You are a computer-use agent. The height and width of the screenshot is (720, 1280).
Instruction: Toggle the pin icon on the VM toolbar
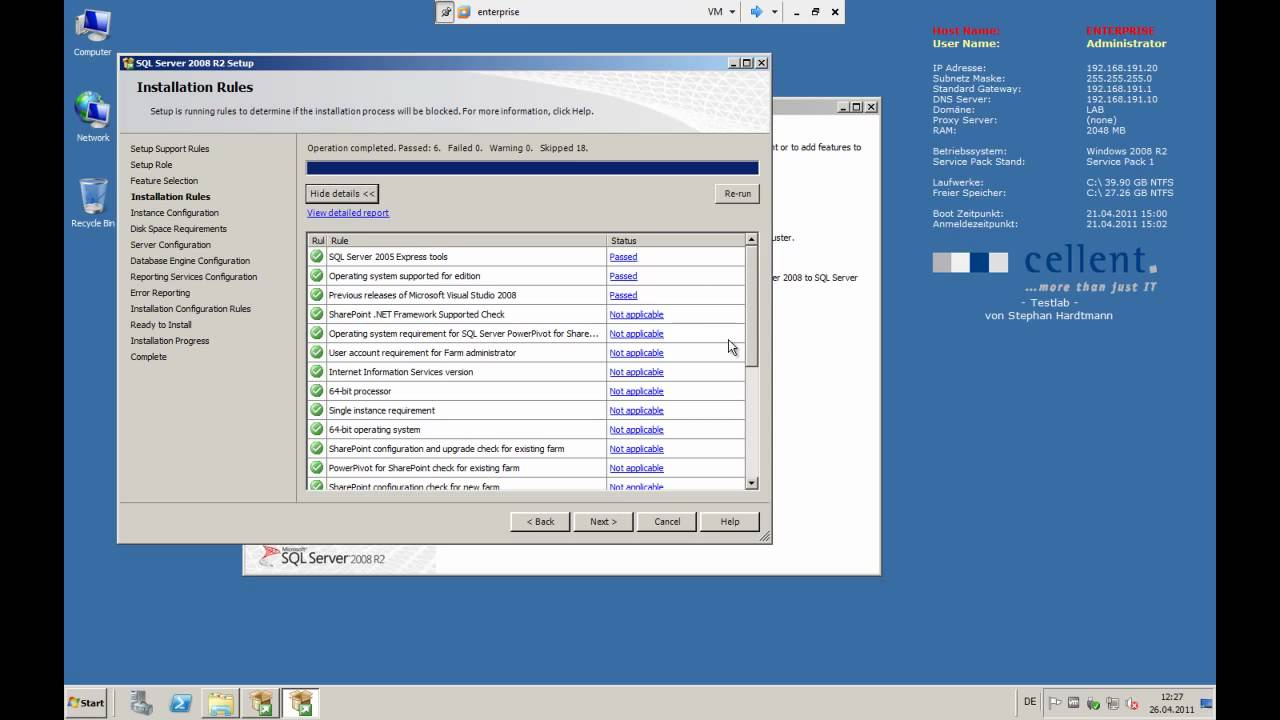pyautogui.click(x=446, y=12)
